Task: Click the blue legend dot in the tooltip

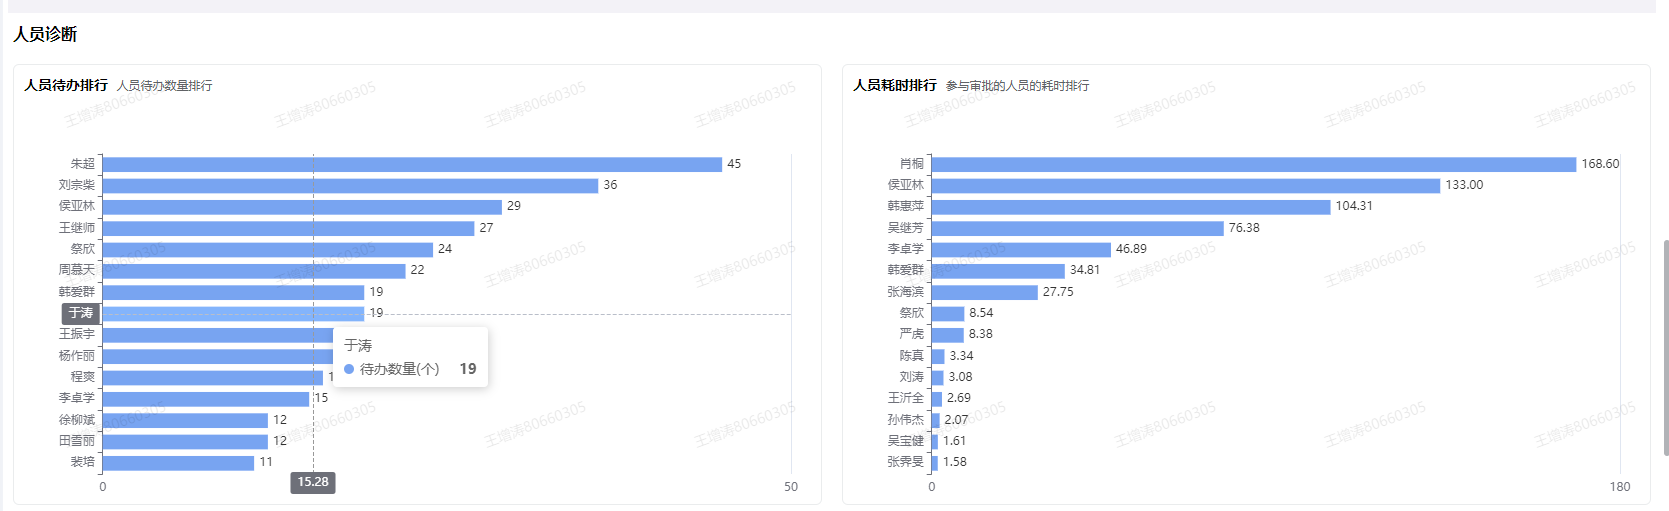Action: (x=349, y=369)
